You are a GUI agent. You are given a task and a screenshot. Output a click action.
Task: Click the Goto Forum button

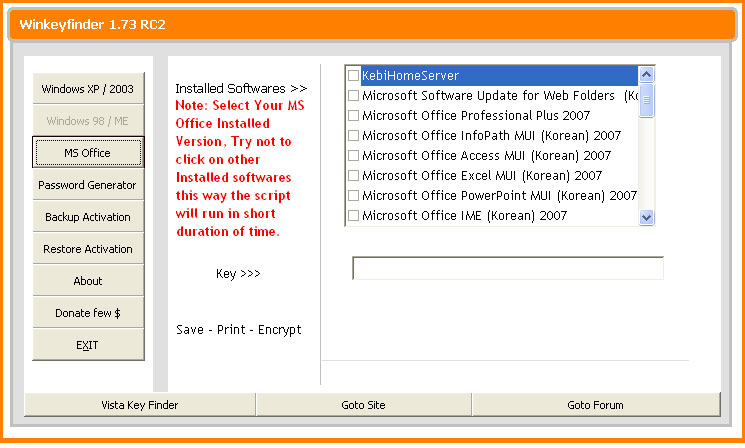point(596,405)
